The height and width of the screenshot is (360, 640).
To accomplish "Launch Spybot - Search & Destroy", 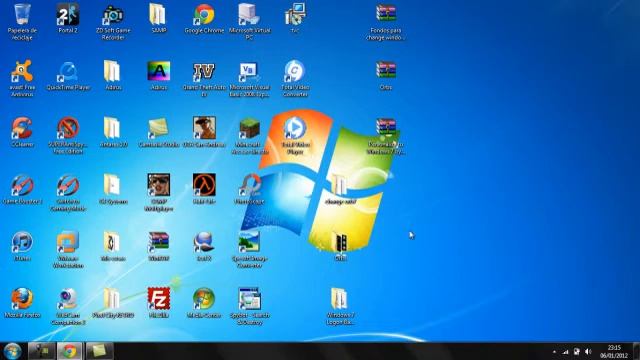I will (x=249, y=299).
